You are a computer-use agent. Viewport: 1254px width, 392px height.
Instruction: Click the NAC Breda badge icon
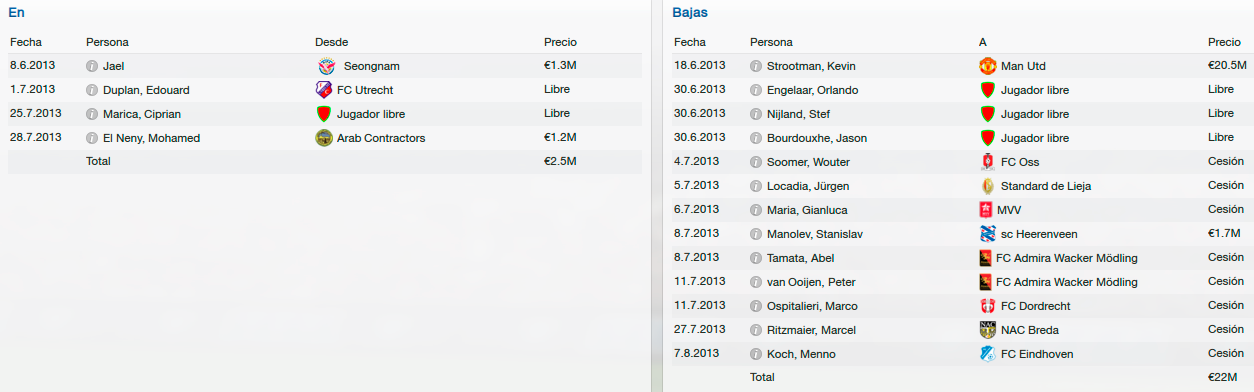coord(988,330)
